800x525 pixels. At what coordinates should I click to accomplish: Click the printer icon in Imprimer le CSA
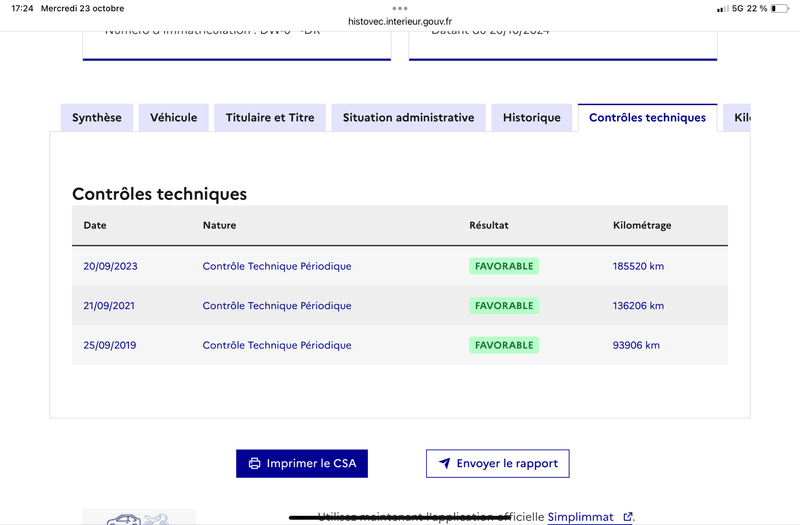(254, 463)
